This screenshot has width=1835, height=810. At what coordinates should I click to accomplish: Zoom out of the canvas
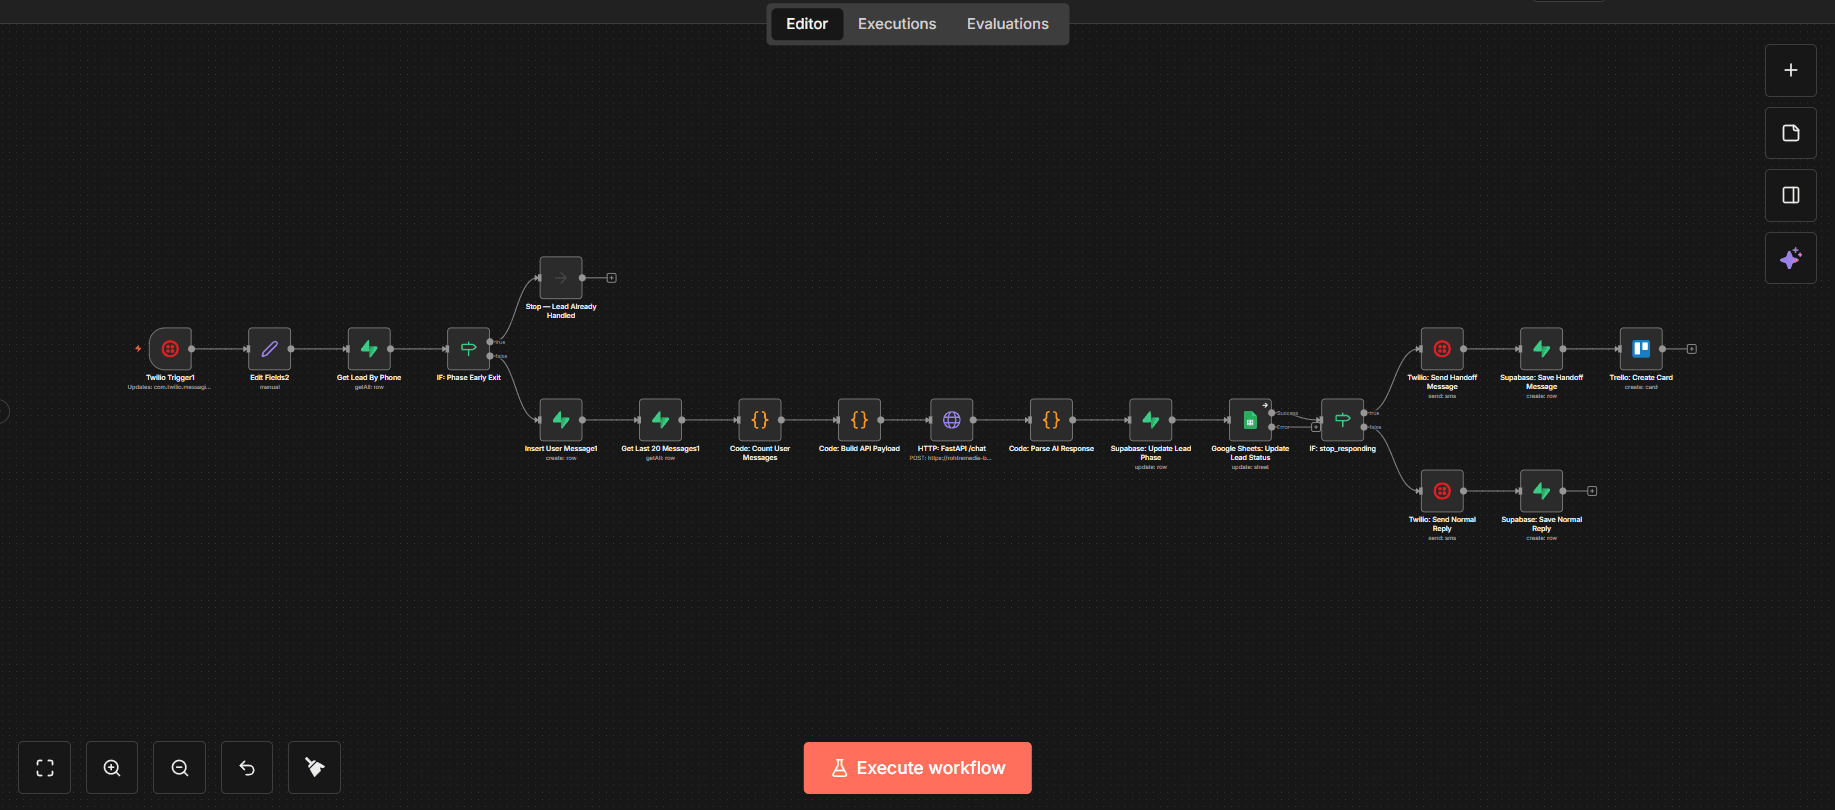click(180, 768)
